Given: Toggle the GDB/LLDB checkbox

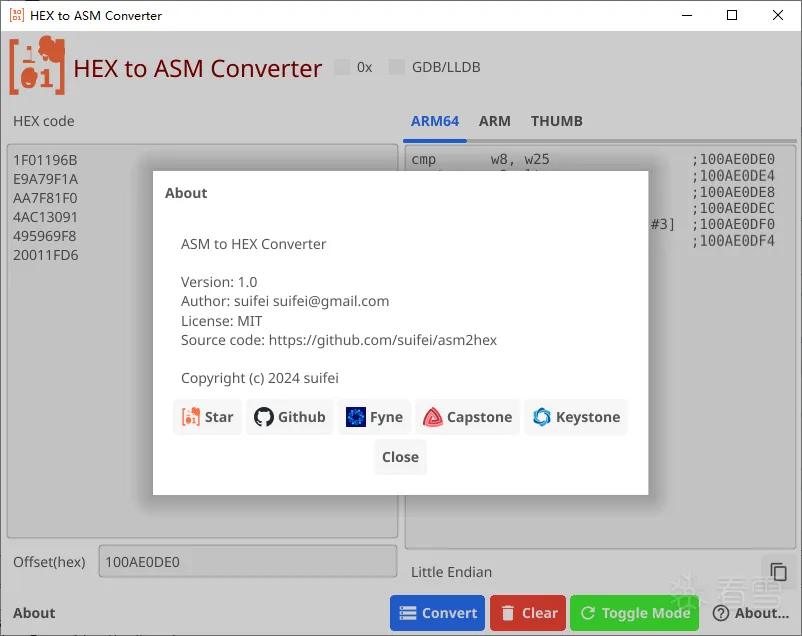Looking at the screenshot, I should pyautogui.click(x=397, y=67).
